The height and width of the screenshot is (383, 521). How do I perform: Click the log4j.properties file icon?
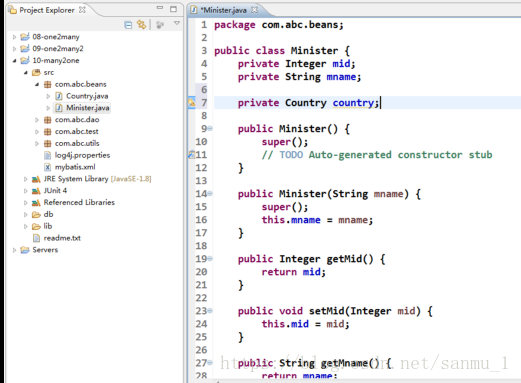click(48, 155)
